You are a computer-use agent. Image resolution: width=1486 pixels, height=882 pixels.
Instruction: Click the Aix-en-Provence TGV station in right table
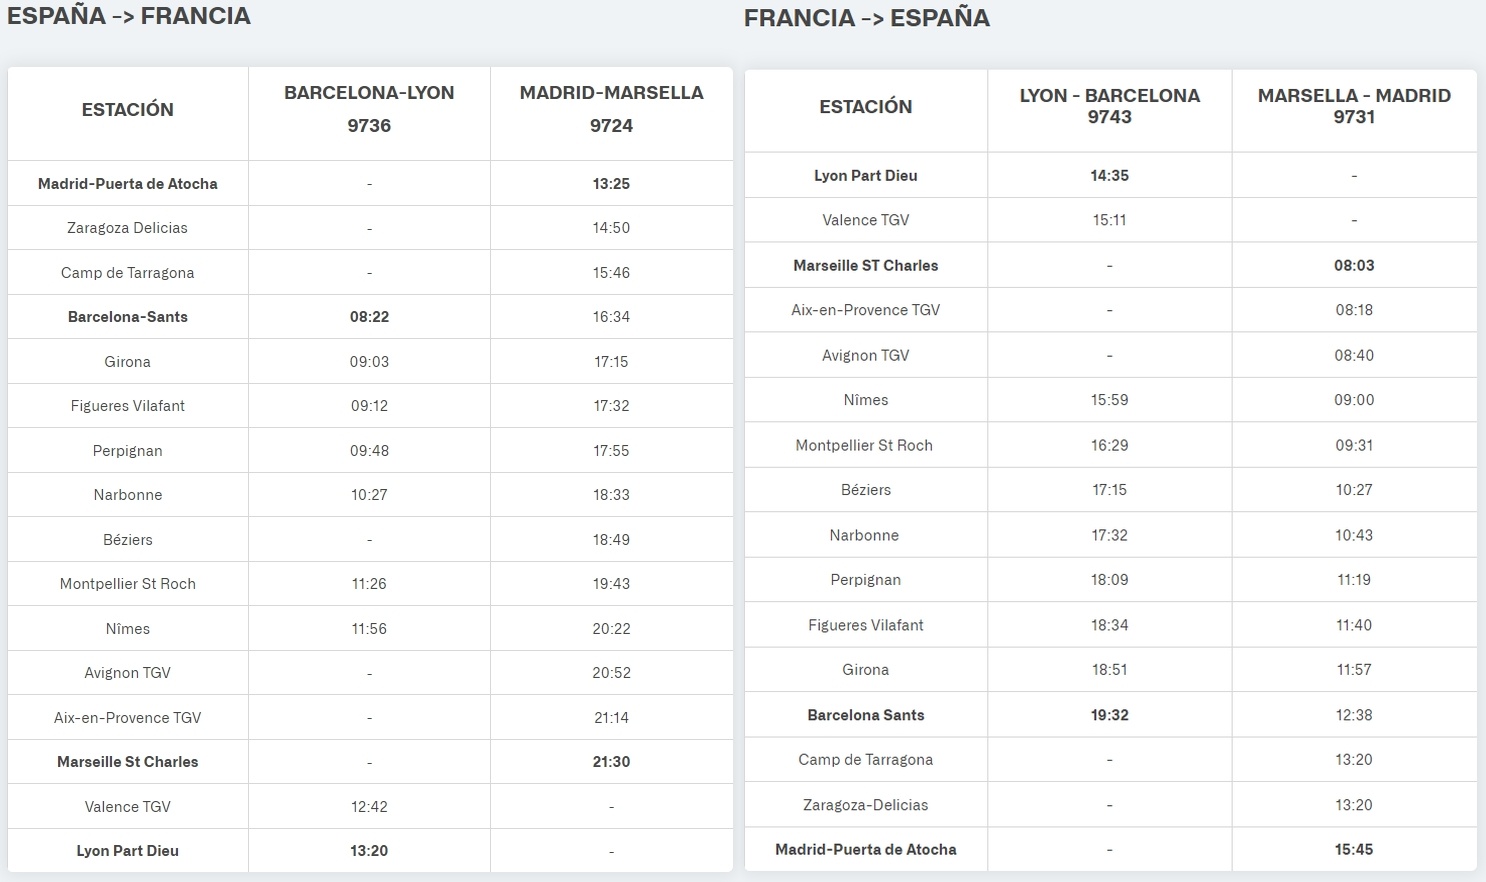(865, 310)
